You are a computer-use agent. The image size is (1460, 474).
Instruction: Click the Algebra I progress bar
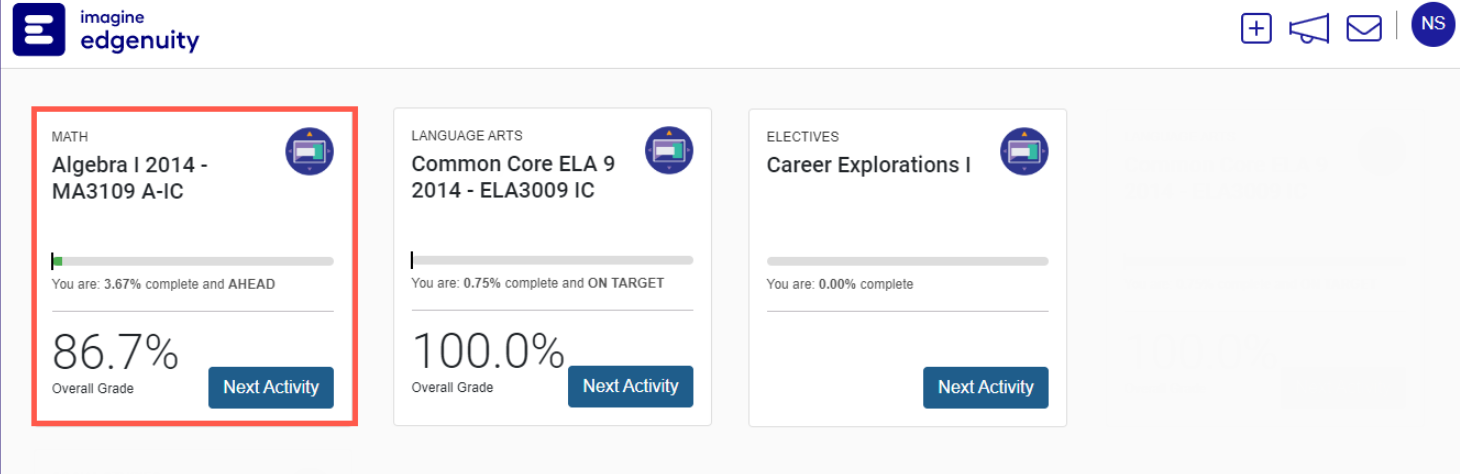pos(193,262)
